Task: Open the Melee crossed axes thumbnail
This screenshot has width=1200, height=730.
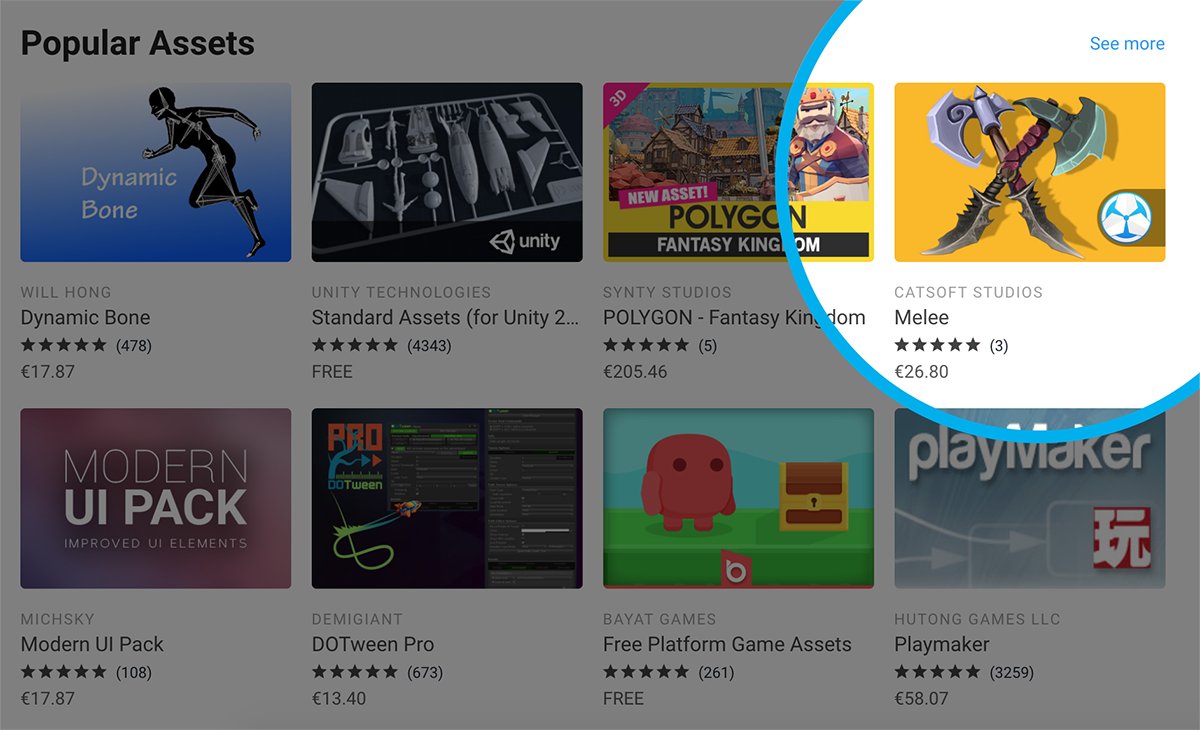Action: [1030, 172]
